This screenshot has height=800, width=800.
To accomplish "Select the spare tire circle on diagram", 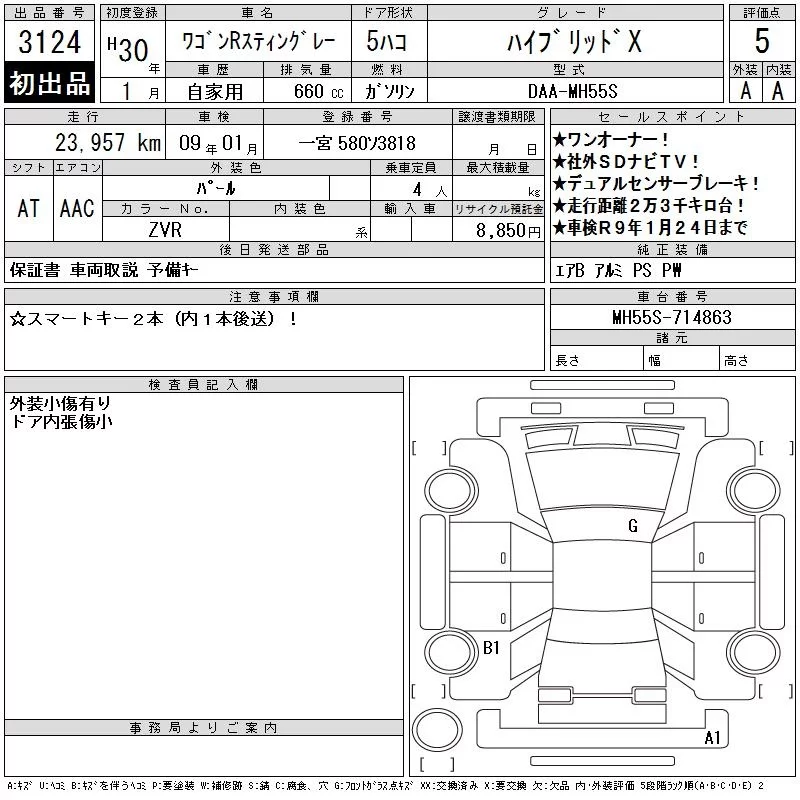I will tap(437, 730).
